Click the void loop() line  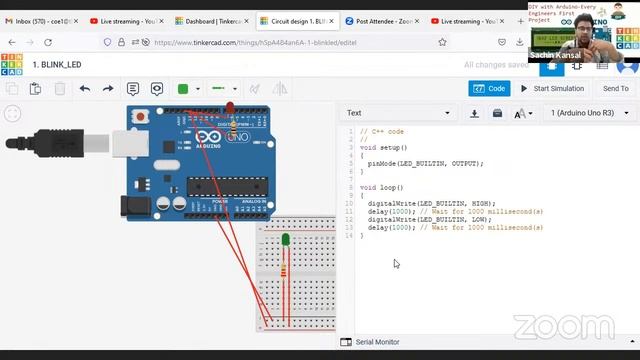click(381, 188)
